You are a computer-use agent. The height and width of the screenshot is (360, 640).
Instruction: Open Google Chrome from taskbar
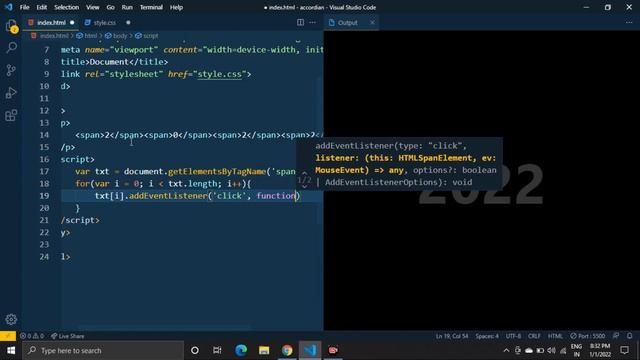(x=287, y=351)
